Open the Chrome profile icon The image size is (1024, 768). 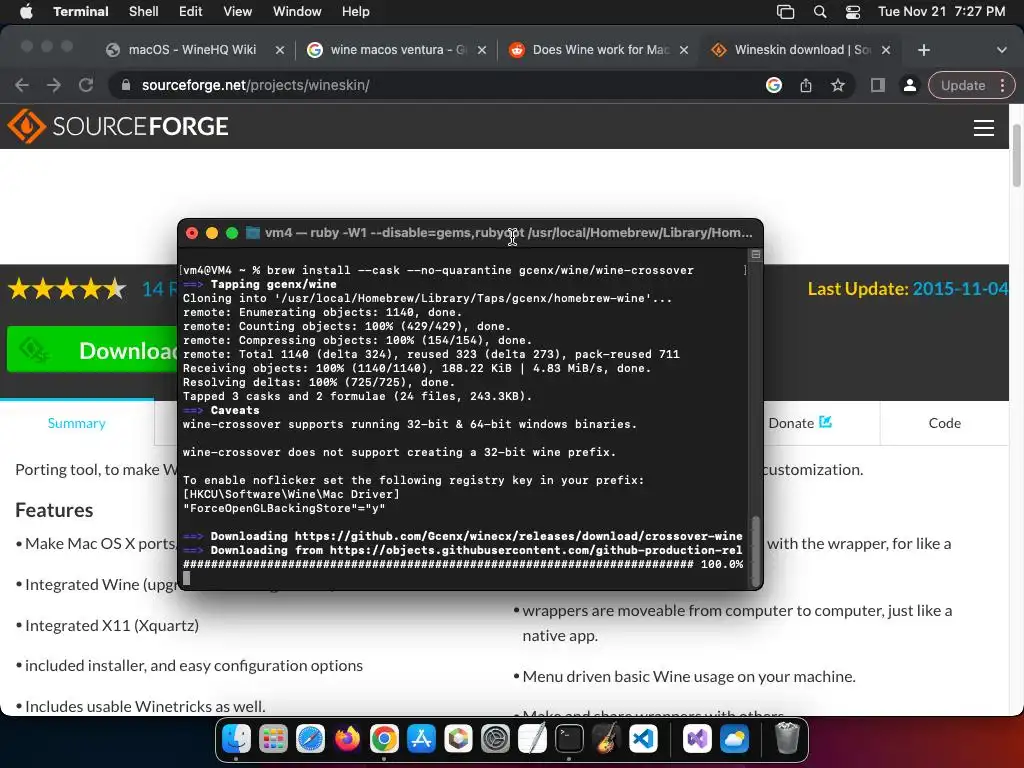coord(909,85)
